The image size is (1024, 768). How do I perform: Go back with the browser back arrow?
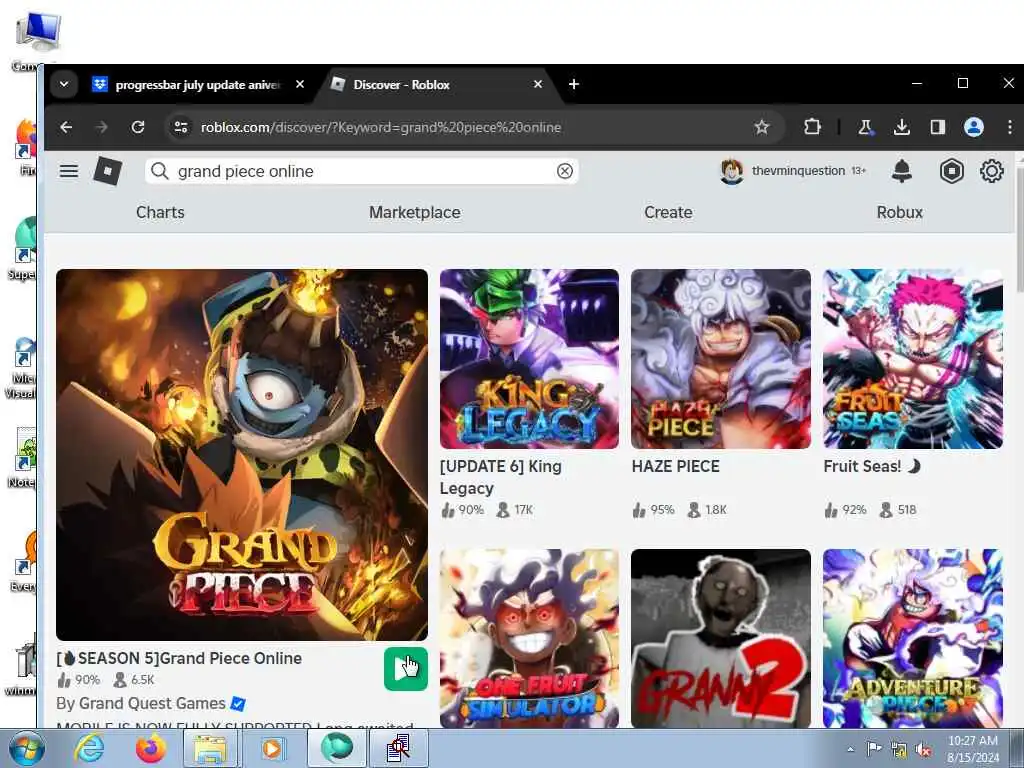[66, 127]
